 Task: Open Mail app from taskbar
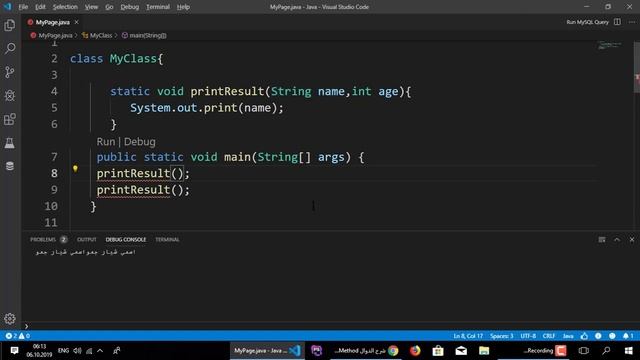click(x=461, y=351)
